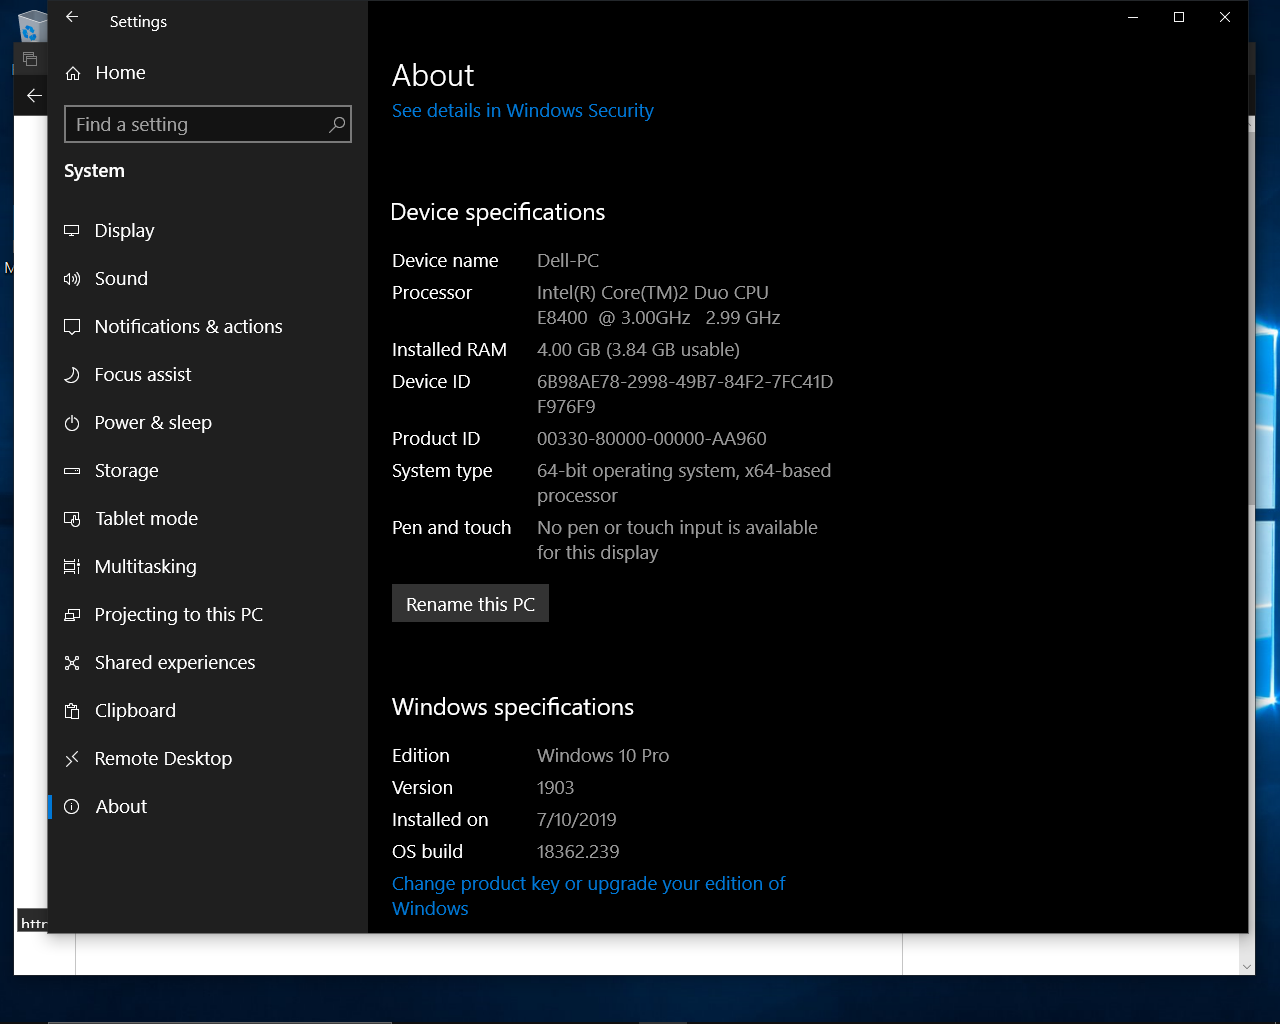This screenshot has width=1280, height=1024.
Task: Go to Multitasking settings
Action: click(208, 567)
